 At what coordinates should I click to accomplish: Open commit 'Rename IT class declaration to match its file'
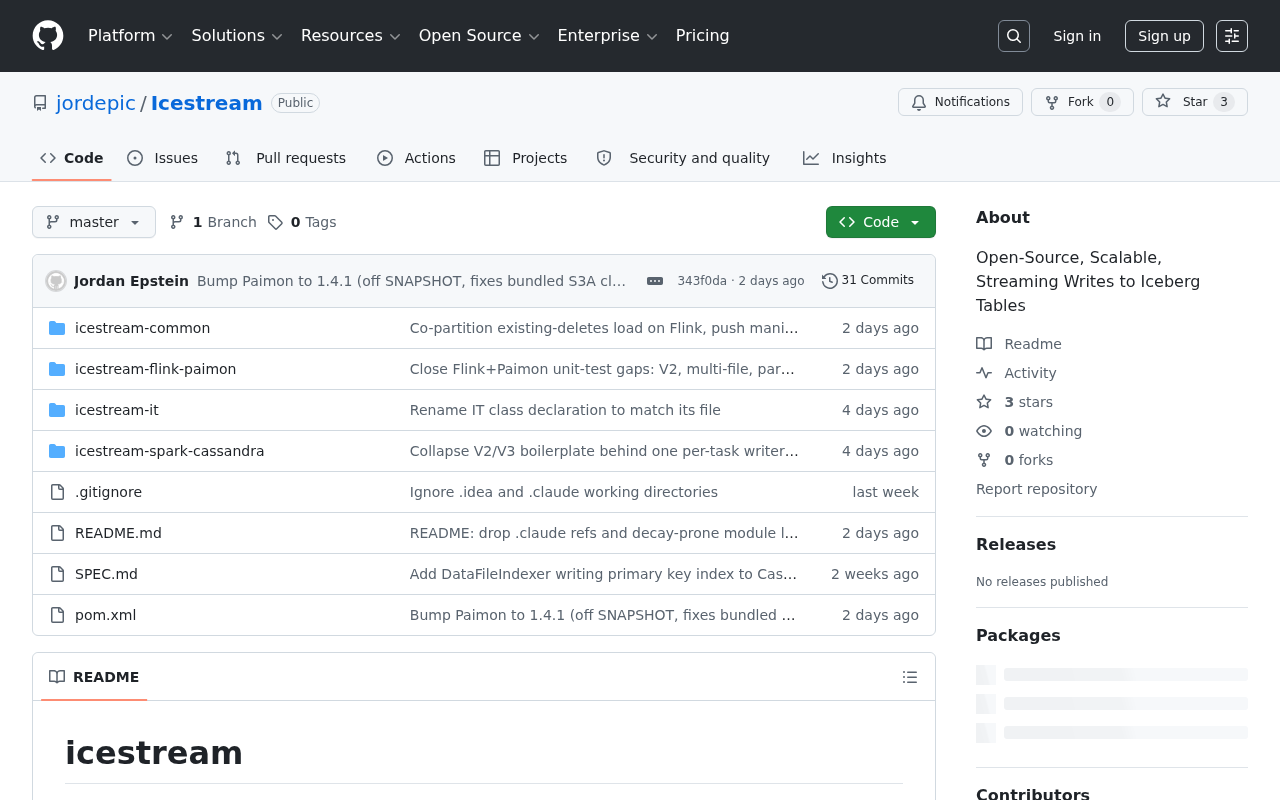[565, 410]
